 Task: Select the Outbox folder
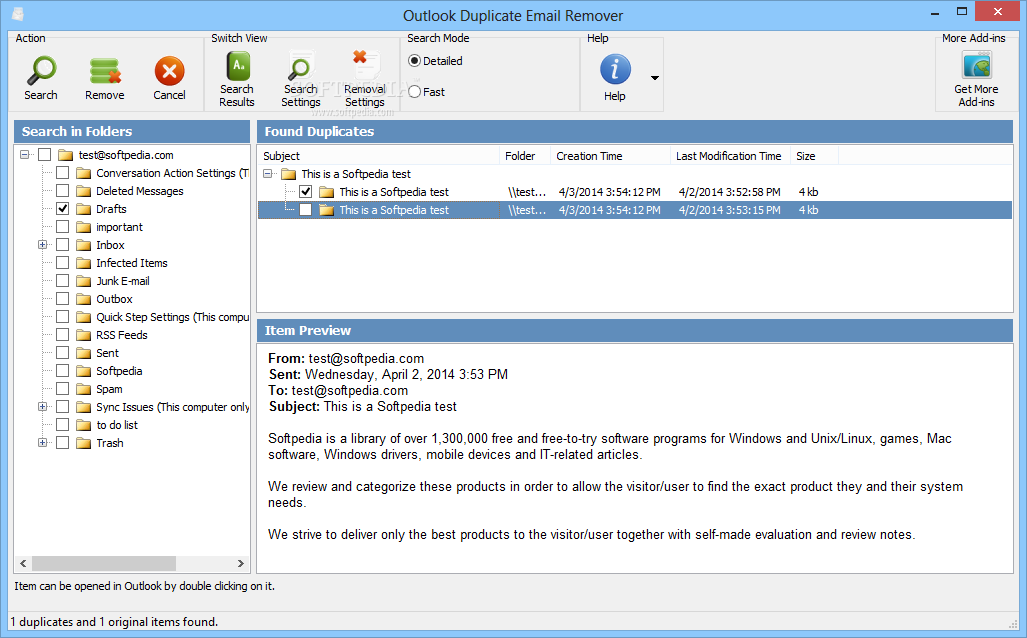[x=115, y=299]
